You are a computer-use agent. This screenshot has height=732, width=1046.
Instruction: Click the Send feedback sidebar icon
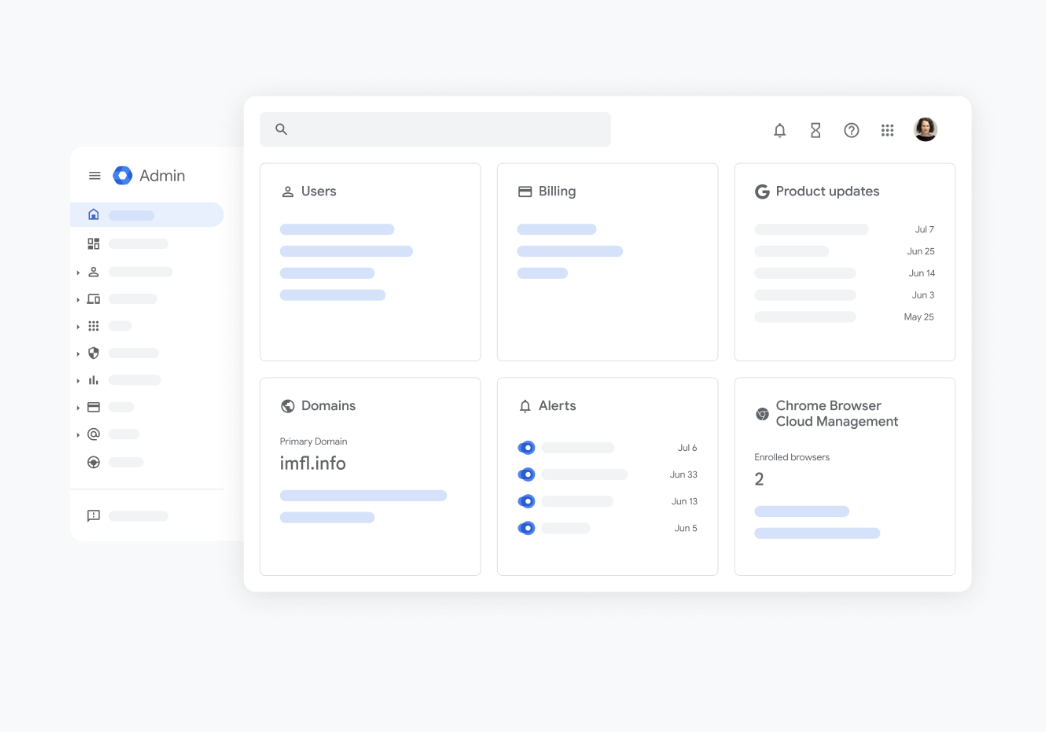[94, 516]
